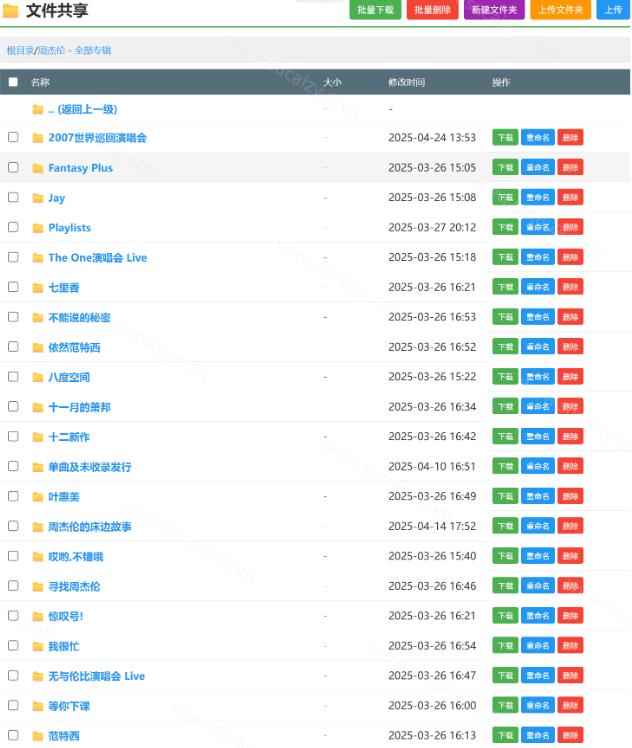Check the box for 等你下课
This screenshot has width=632, height=748.
point(13,705)
